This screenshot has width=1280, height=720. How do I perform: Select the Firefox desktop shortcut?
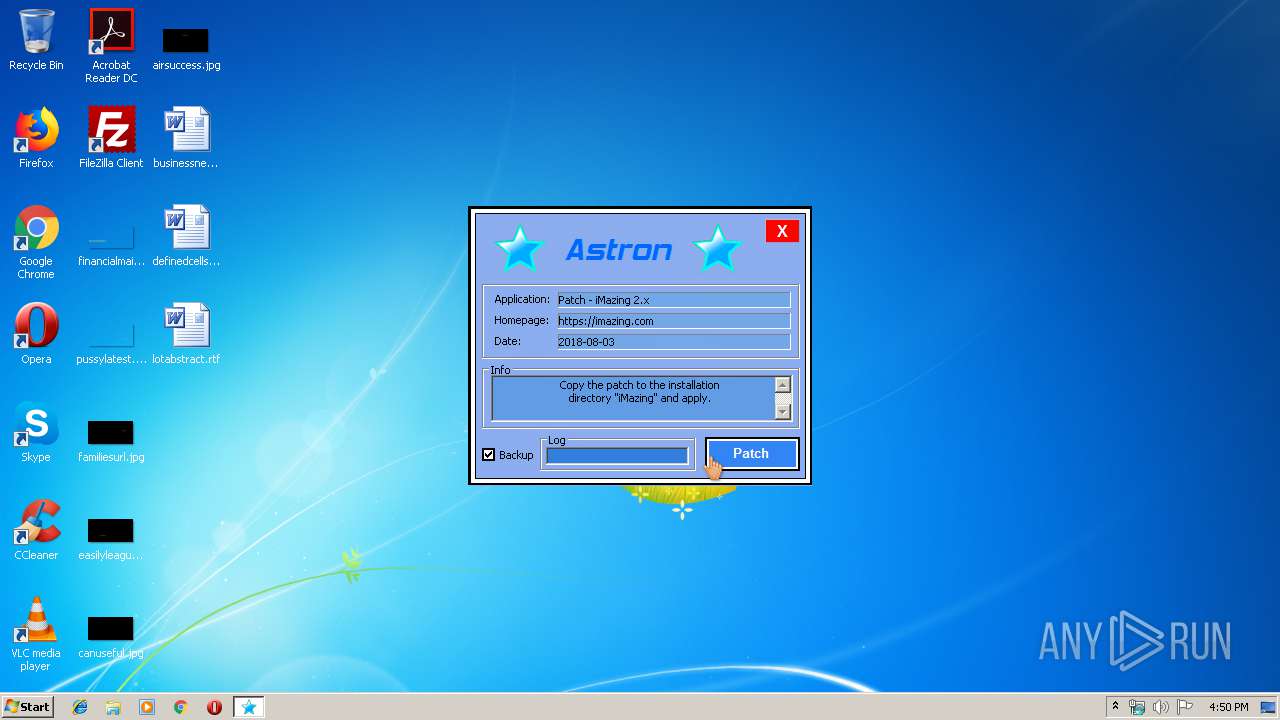pos(36,138)
